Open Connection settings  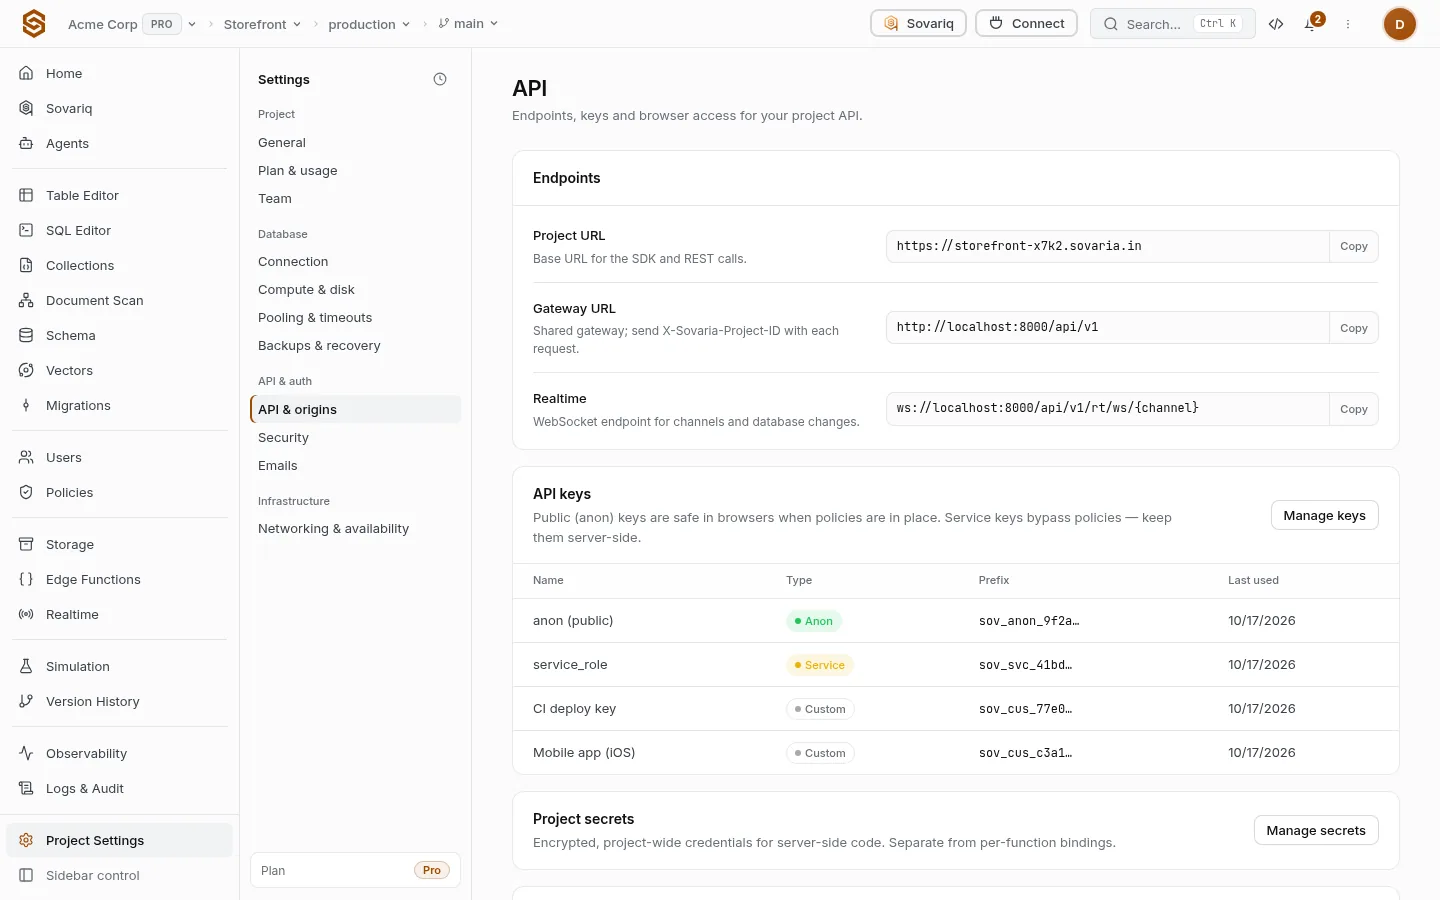[355, 262]
